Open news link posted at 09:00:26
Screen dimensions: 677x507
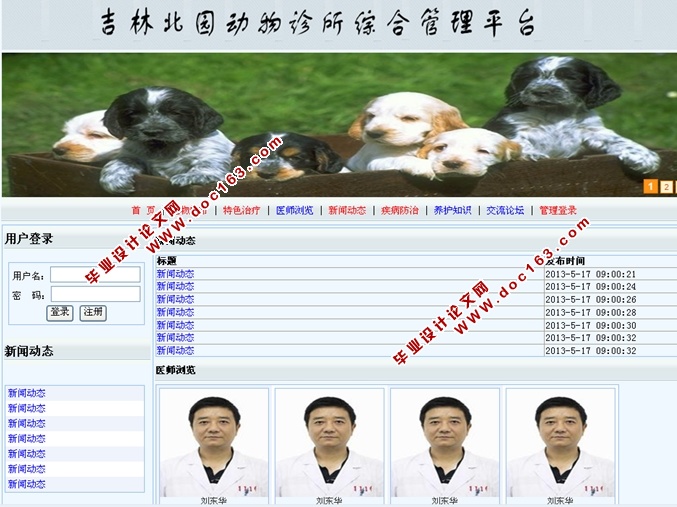pos(175,299)
